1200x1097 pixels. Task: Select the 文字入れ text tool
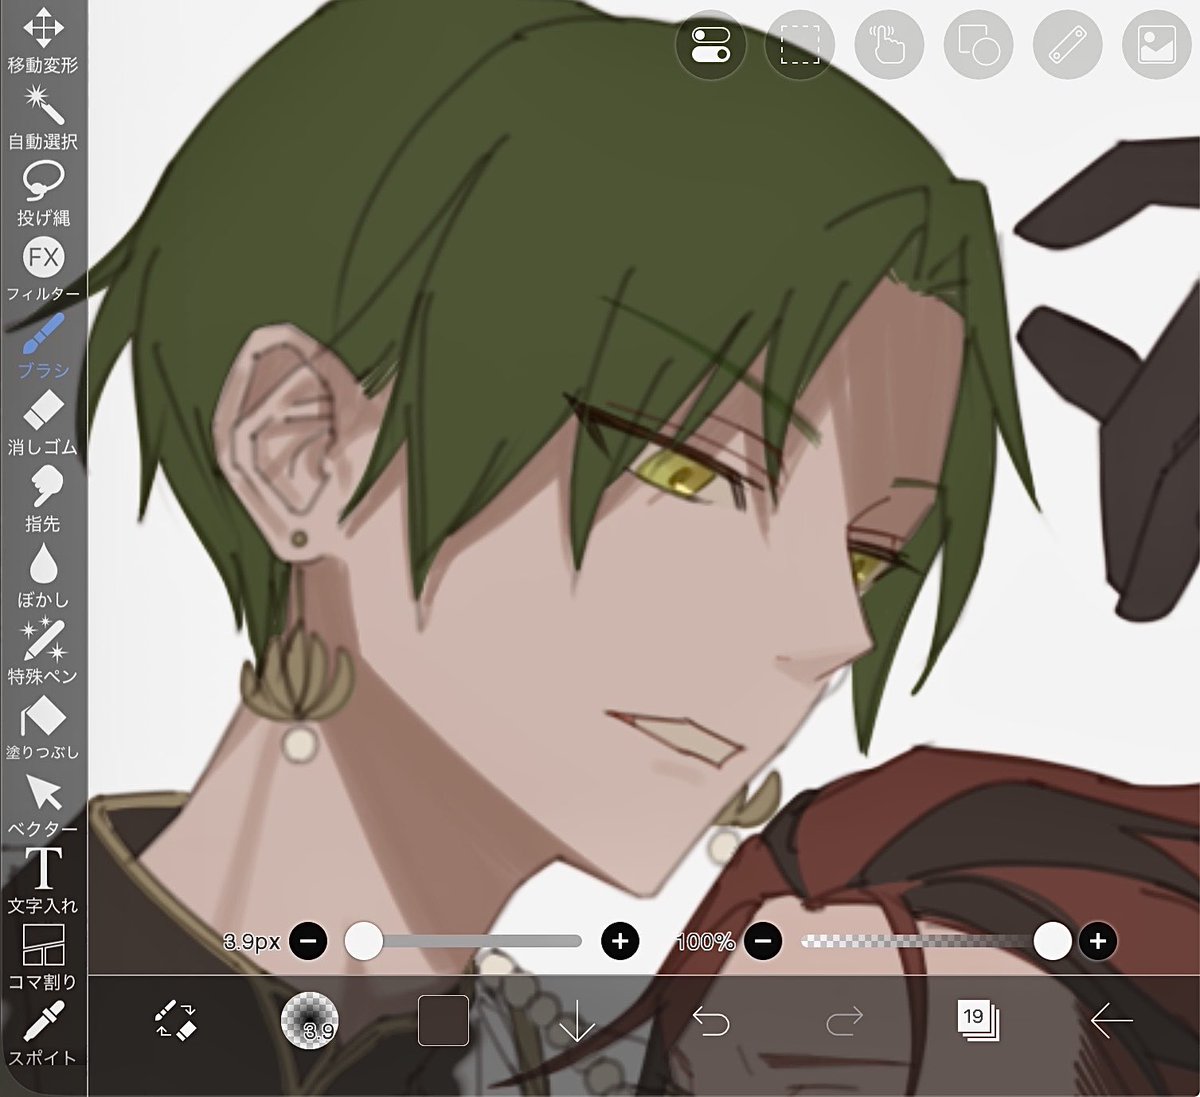coord(43,880)
